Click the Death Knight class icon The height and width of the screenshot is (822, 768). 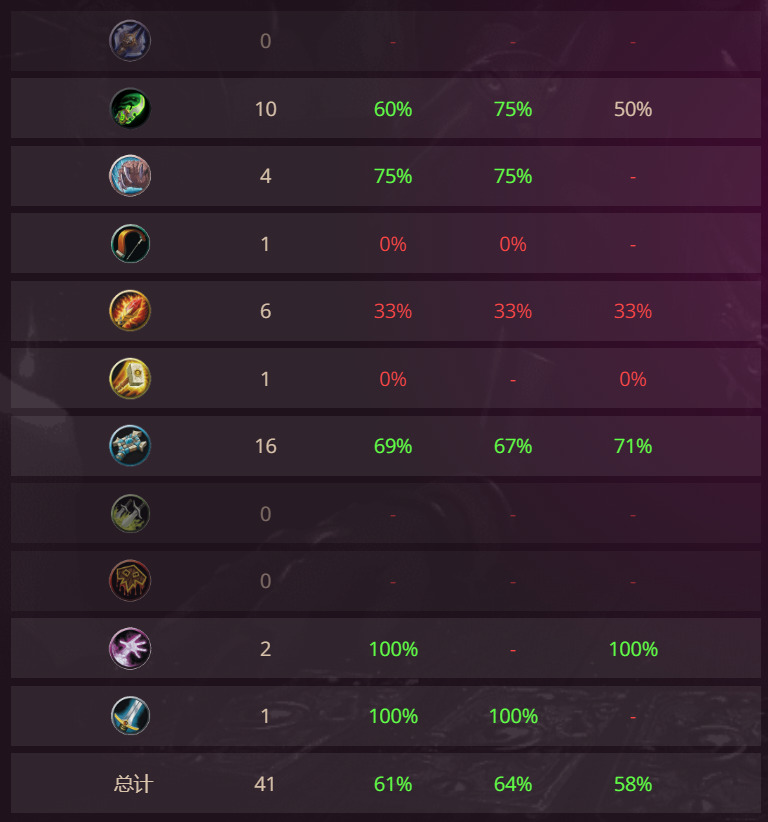click(130, 41)
